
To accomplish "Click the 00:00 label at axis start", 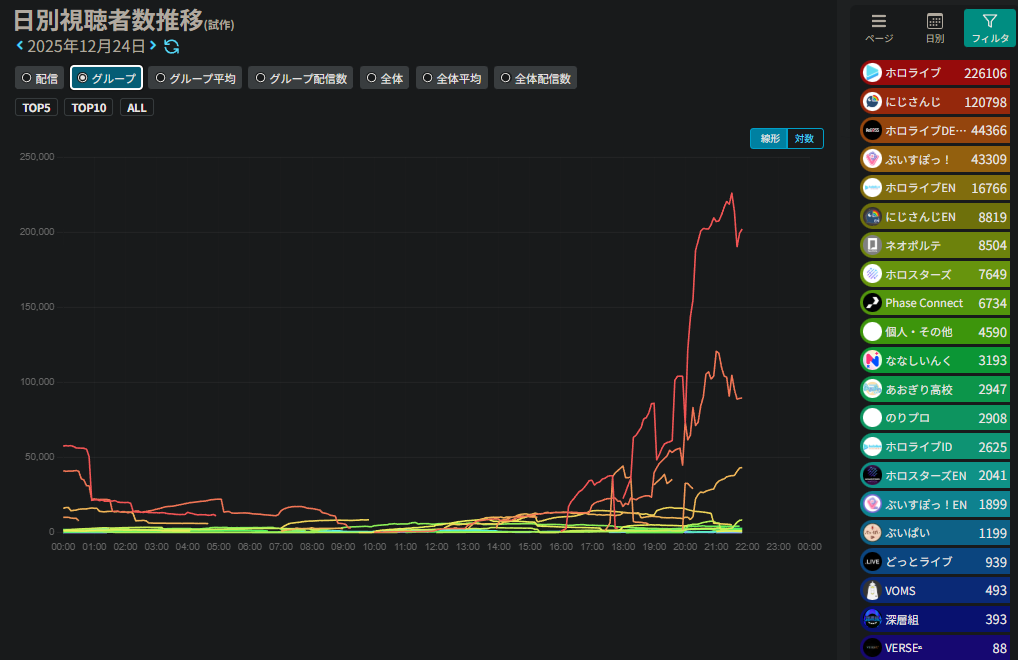I will click(63, 546).
